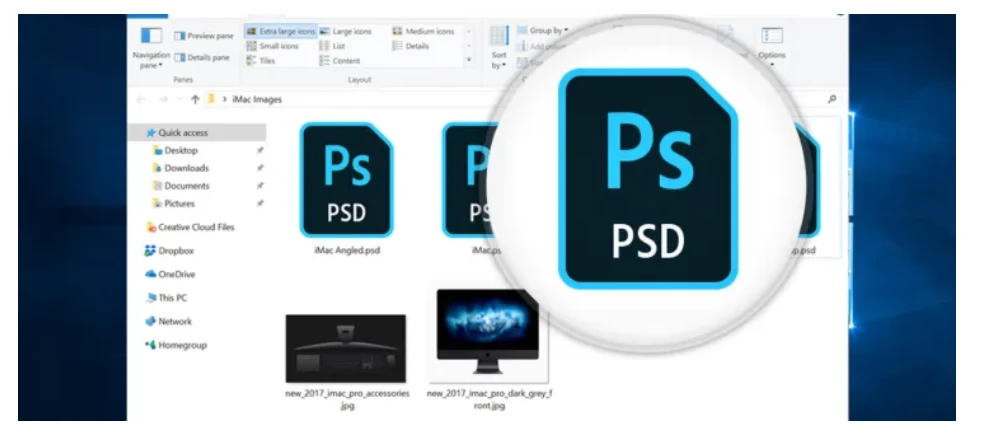
Task: Click iMac Images in address bar
Action: pos(258,99)
